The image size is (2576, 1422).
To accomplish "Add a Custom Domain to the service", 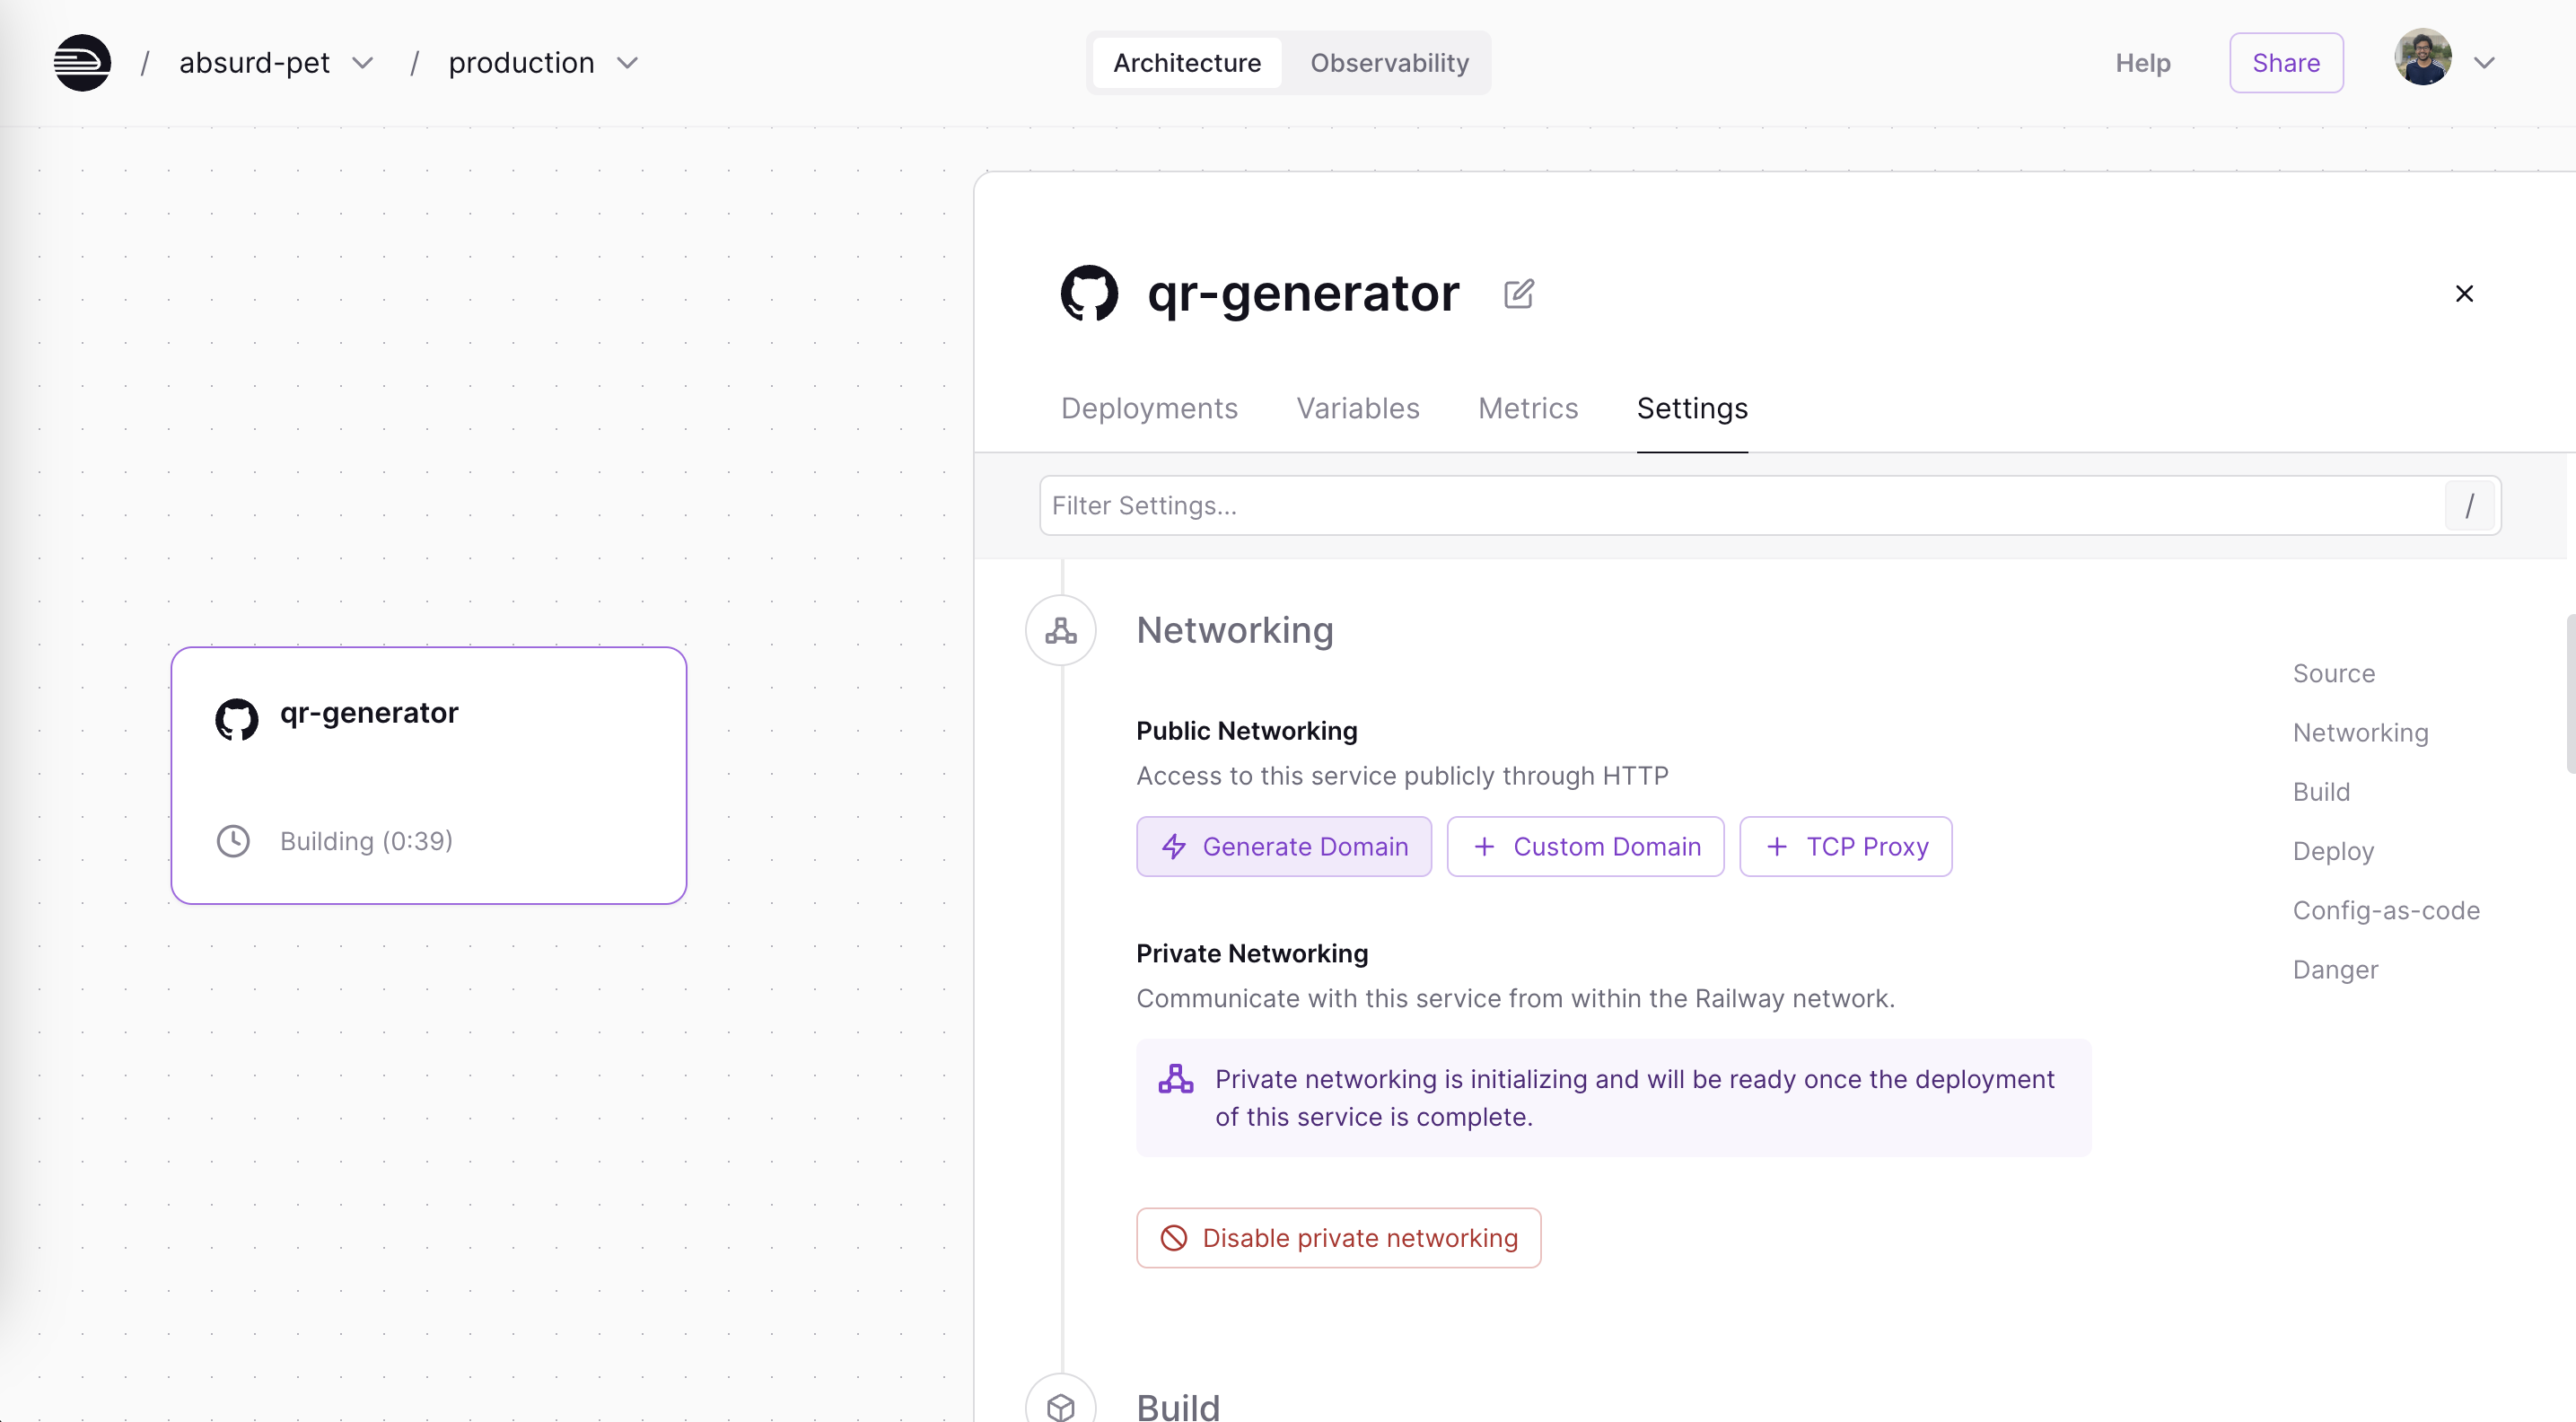I will pos(1585,846).
